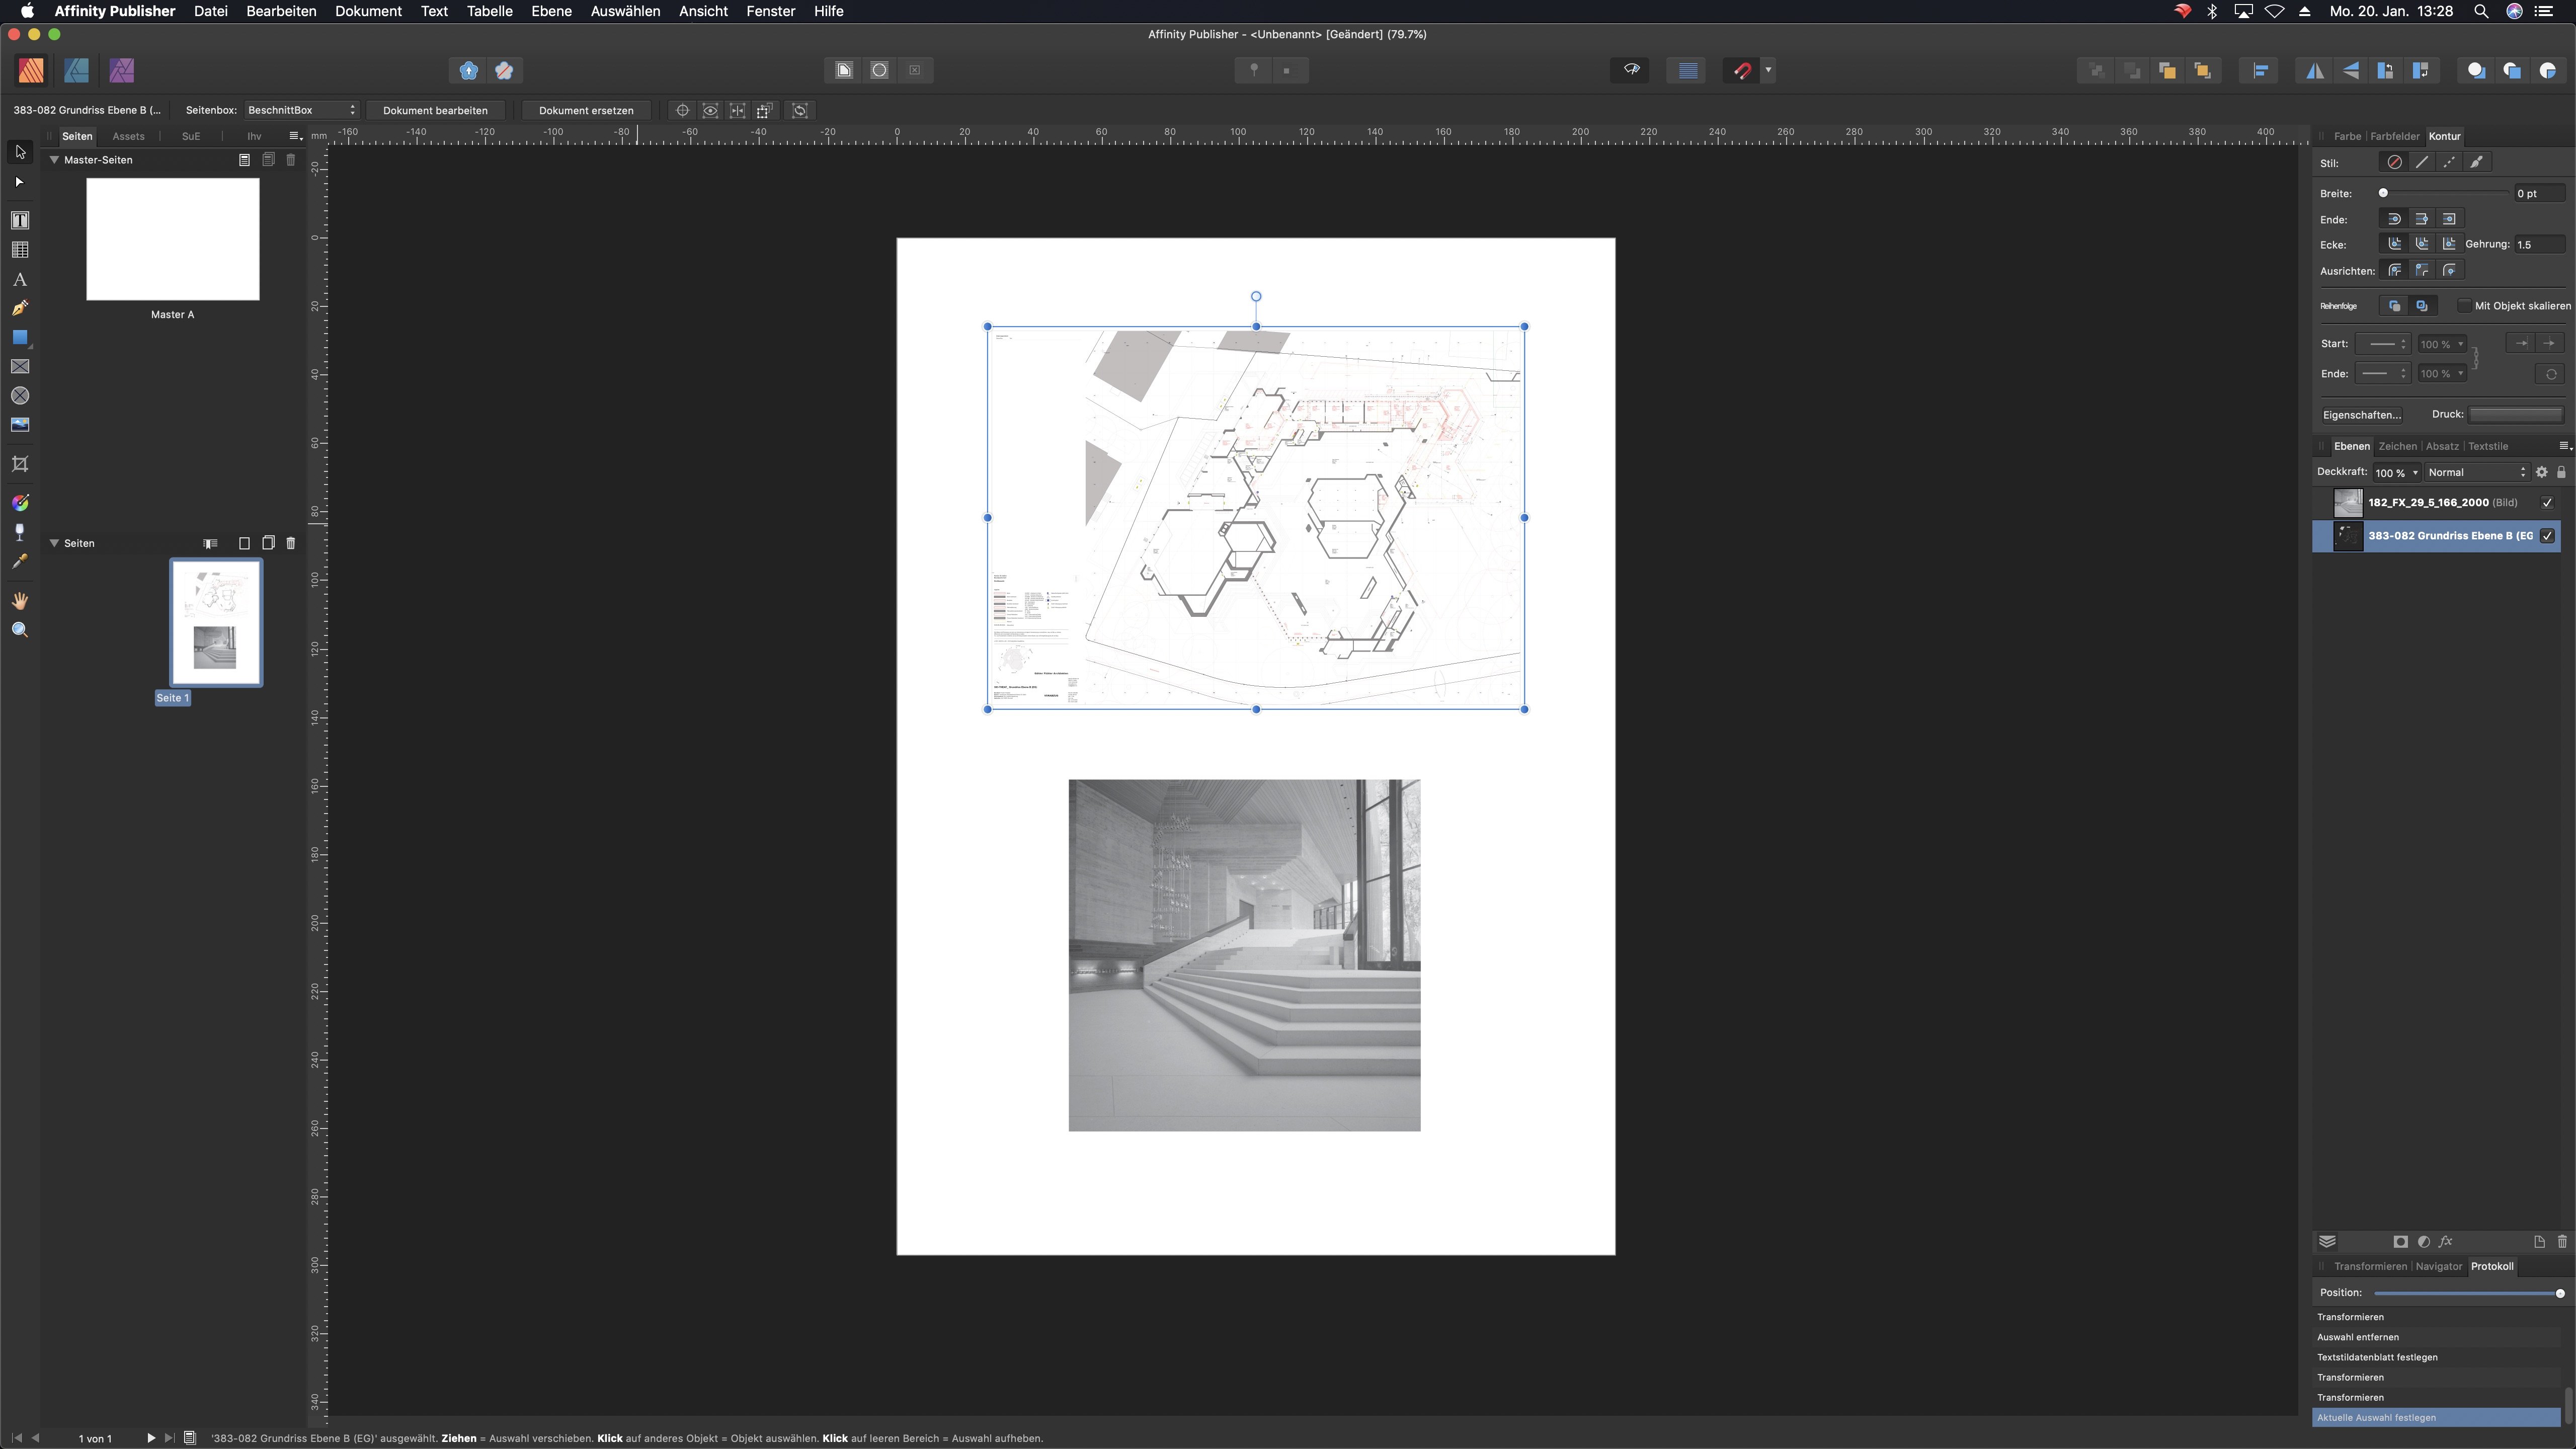This screenshot has width=2576, height=1449.
Task: Switch to the Farbfelder tab
Action: pos(2394,136)
